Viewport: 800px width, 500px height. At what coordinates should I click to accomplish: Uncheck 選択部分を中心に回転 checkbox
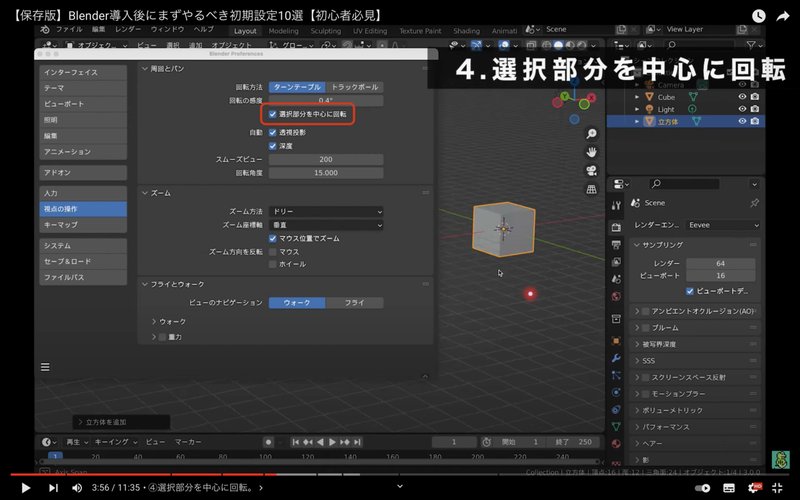[x=273, y=114]
